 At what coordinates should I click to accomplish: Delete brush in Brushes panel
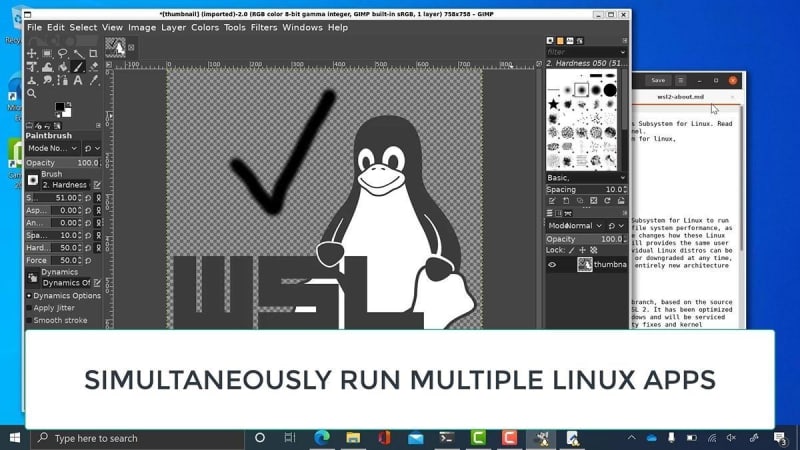click(593, 201)
